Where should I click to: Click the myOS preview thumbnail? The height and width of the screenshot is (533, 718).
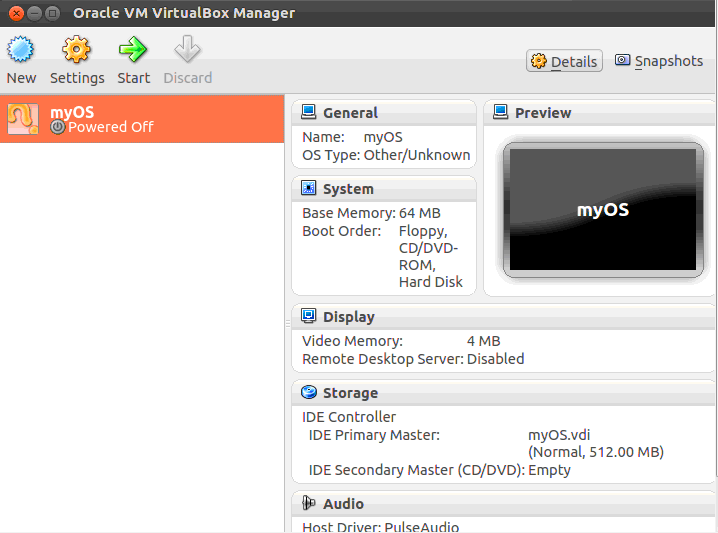[603, 210]
